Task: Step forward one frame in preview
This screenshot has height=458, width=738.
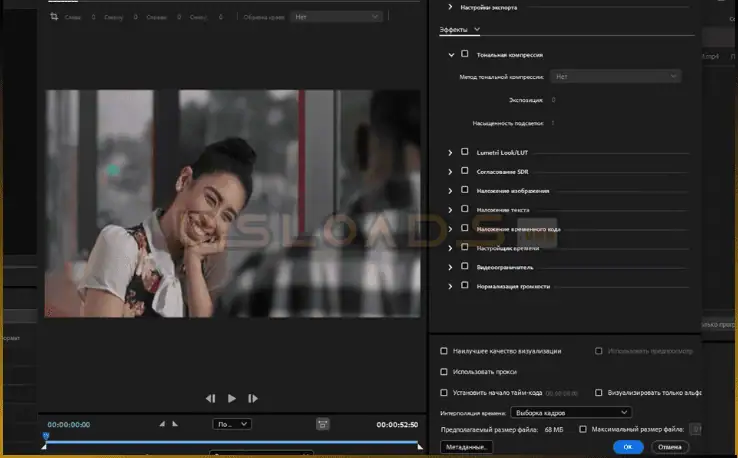Action: [x=253, y=398]
